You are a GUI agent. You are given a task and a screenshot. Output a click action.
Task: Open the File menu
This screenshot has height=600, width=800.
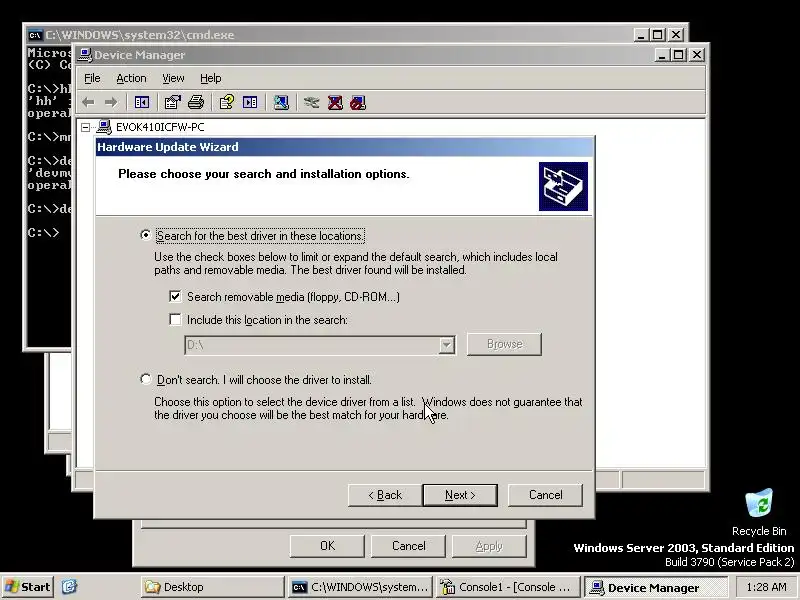tap(92, 78)
